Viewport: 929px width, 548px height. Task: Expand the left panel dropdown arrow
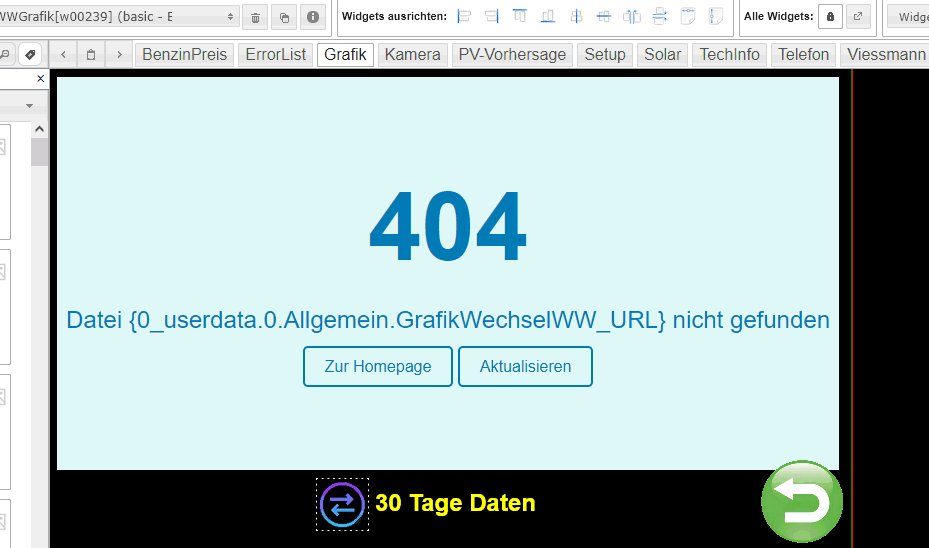29,105
